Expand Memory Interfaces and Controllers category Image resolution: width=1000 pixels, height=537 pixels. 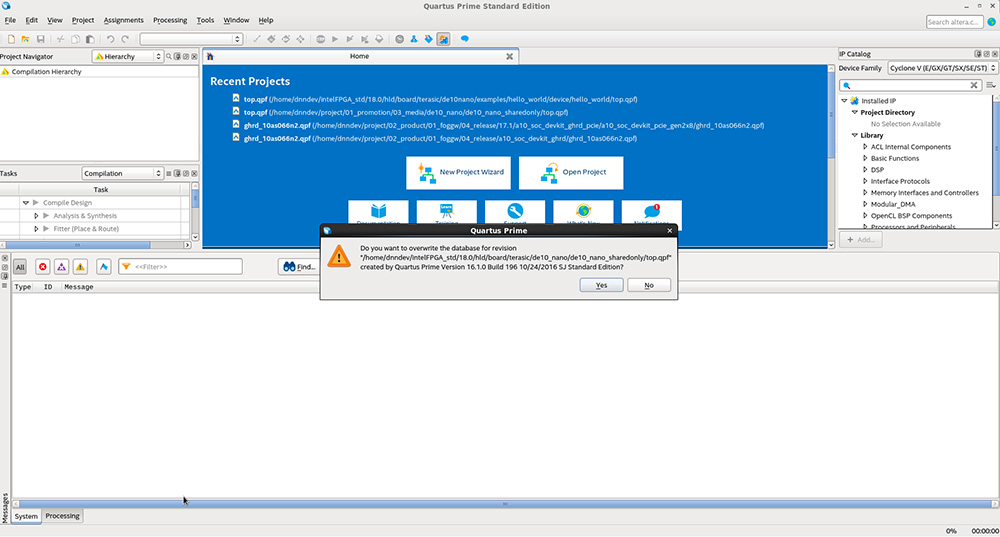click(865, 193)
